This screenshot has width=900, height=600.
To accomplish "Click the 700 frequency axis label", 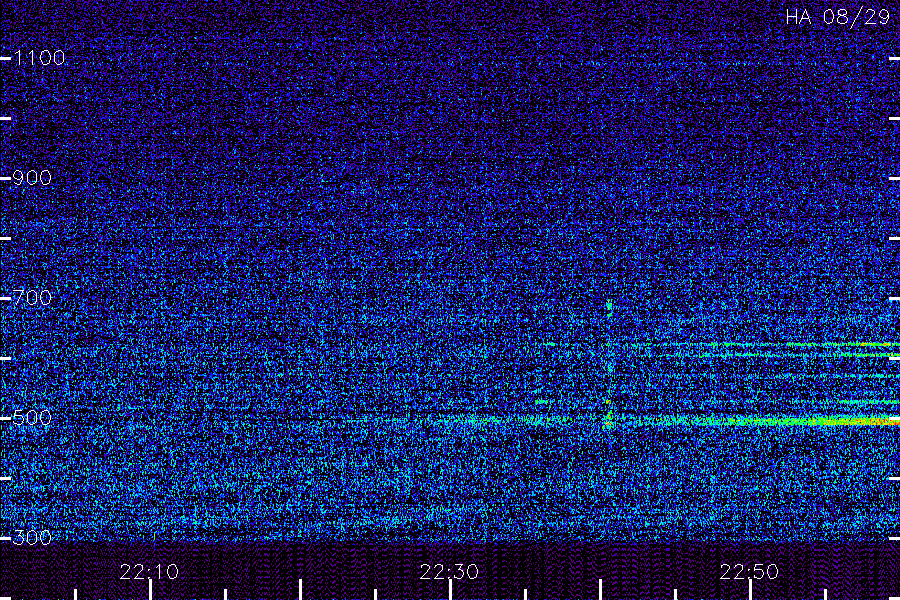I will (32, 298).
